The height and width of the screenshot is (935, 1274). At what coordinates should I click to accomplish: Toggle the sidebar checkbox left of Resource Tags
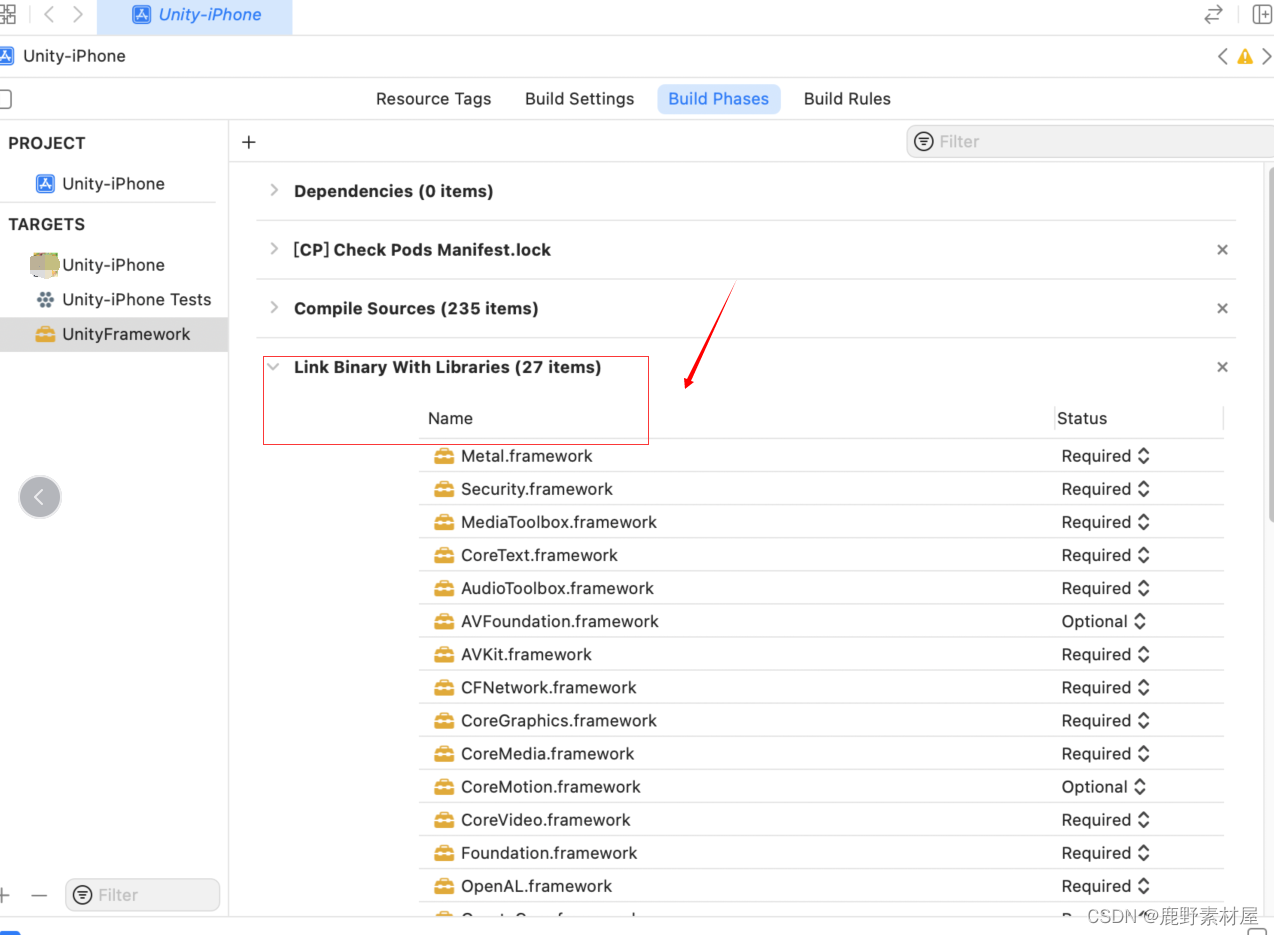point(5,99)
